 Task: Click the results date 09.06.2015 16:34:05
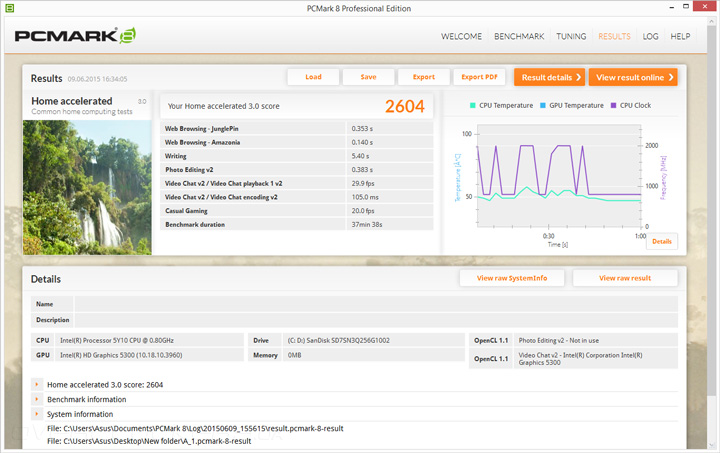tap(97, 79)
